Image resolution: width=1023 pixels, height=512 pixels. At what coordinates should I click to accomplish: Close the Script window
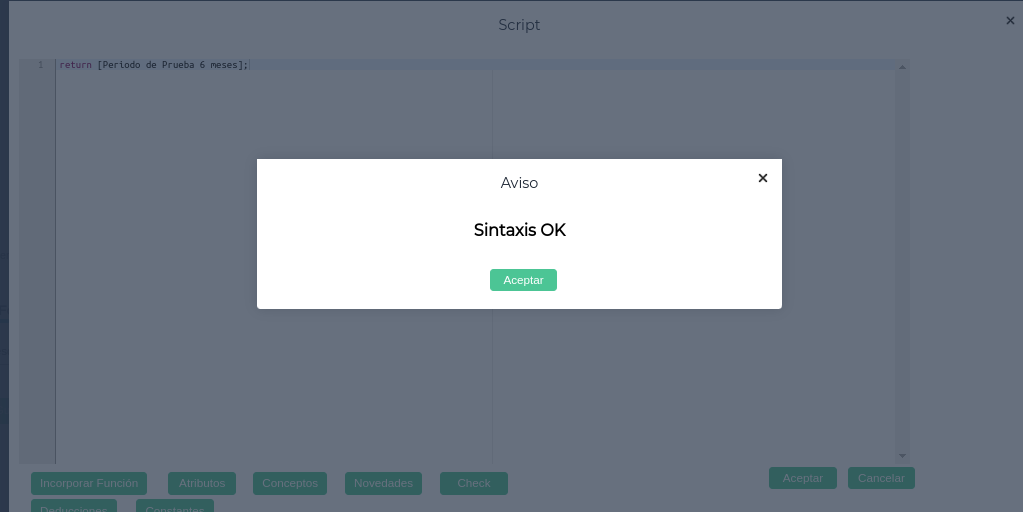tap(1010, 20)
